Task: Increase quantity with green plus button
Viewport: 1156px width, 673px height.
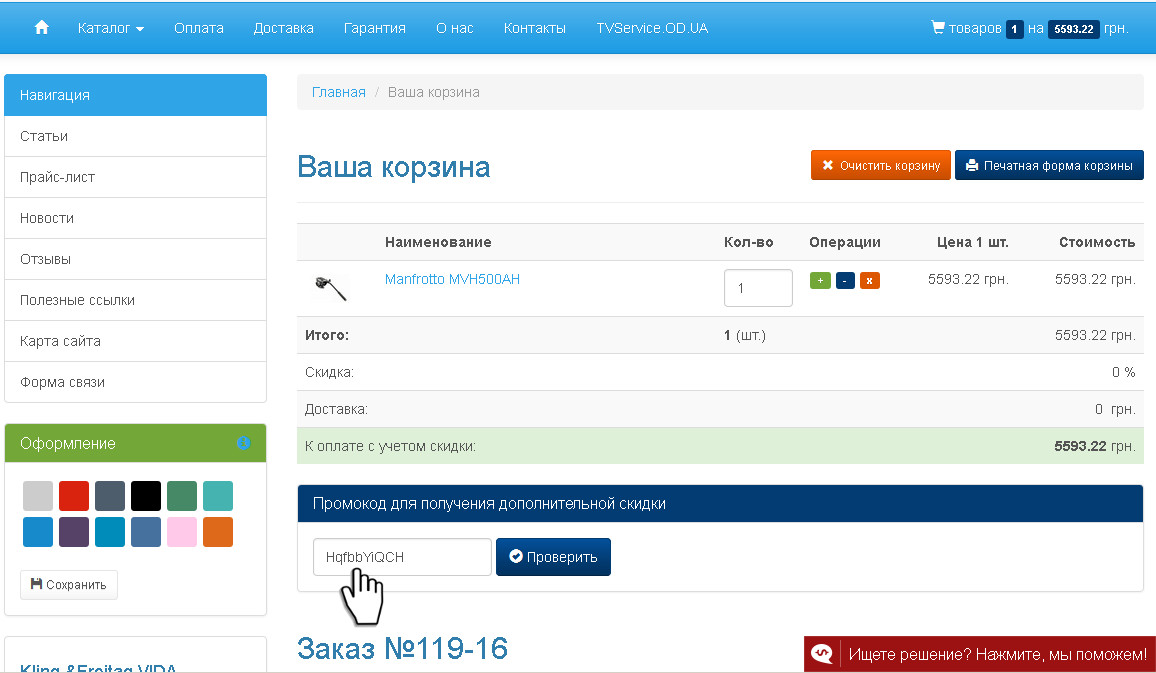Action: pos(820,281)
